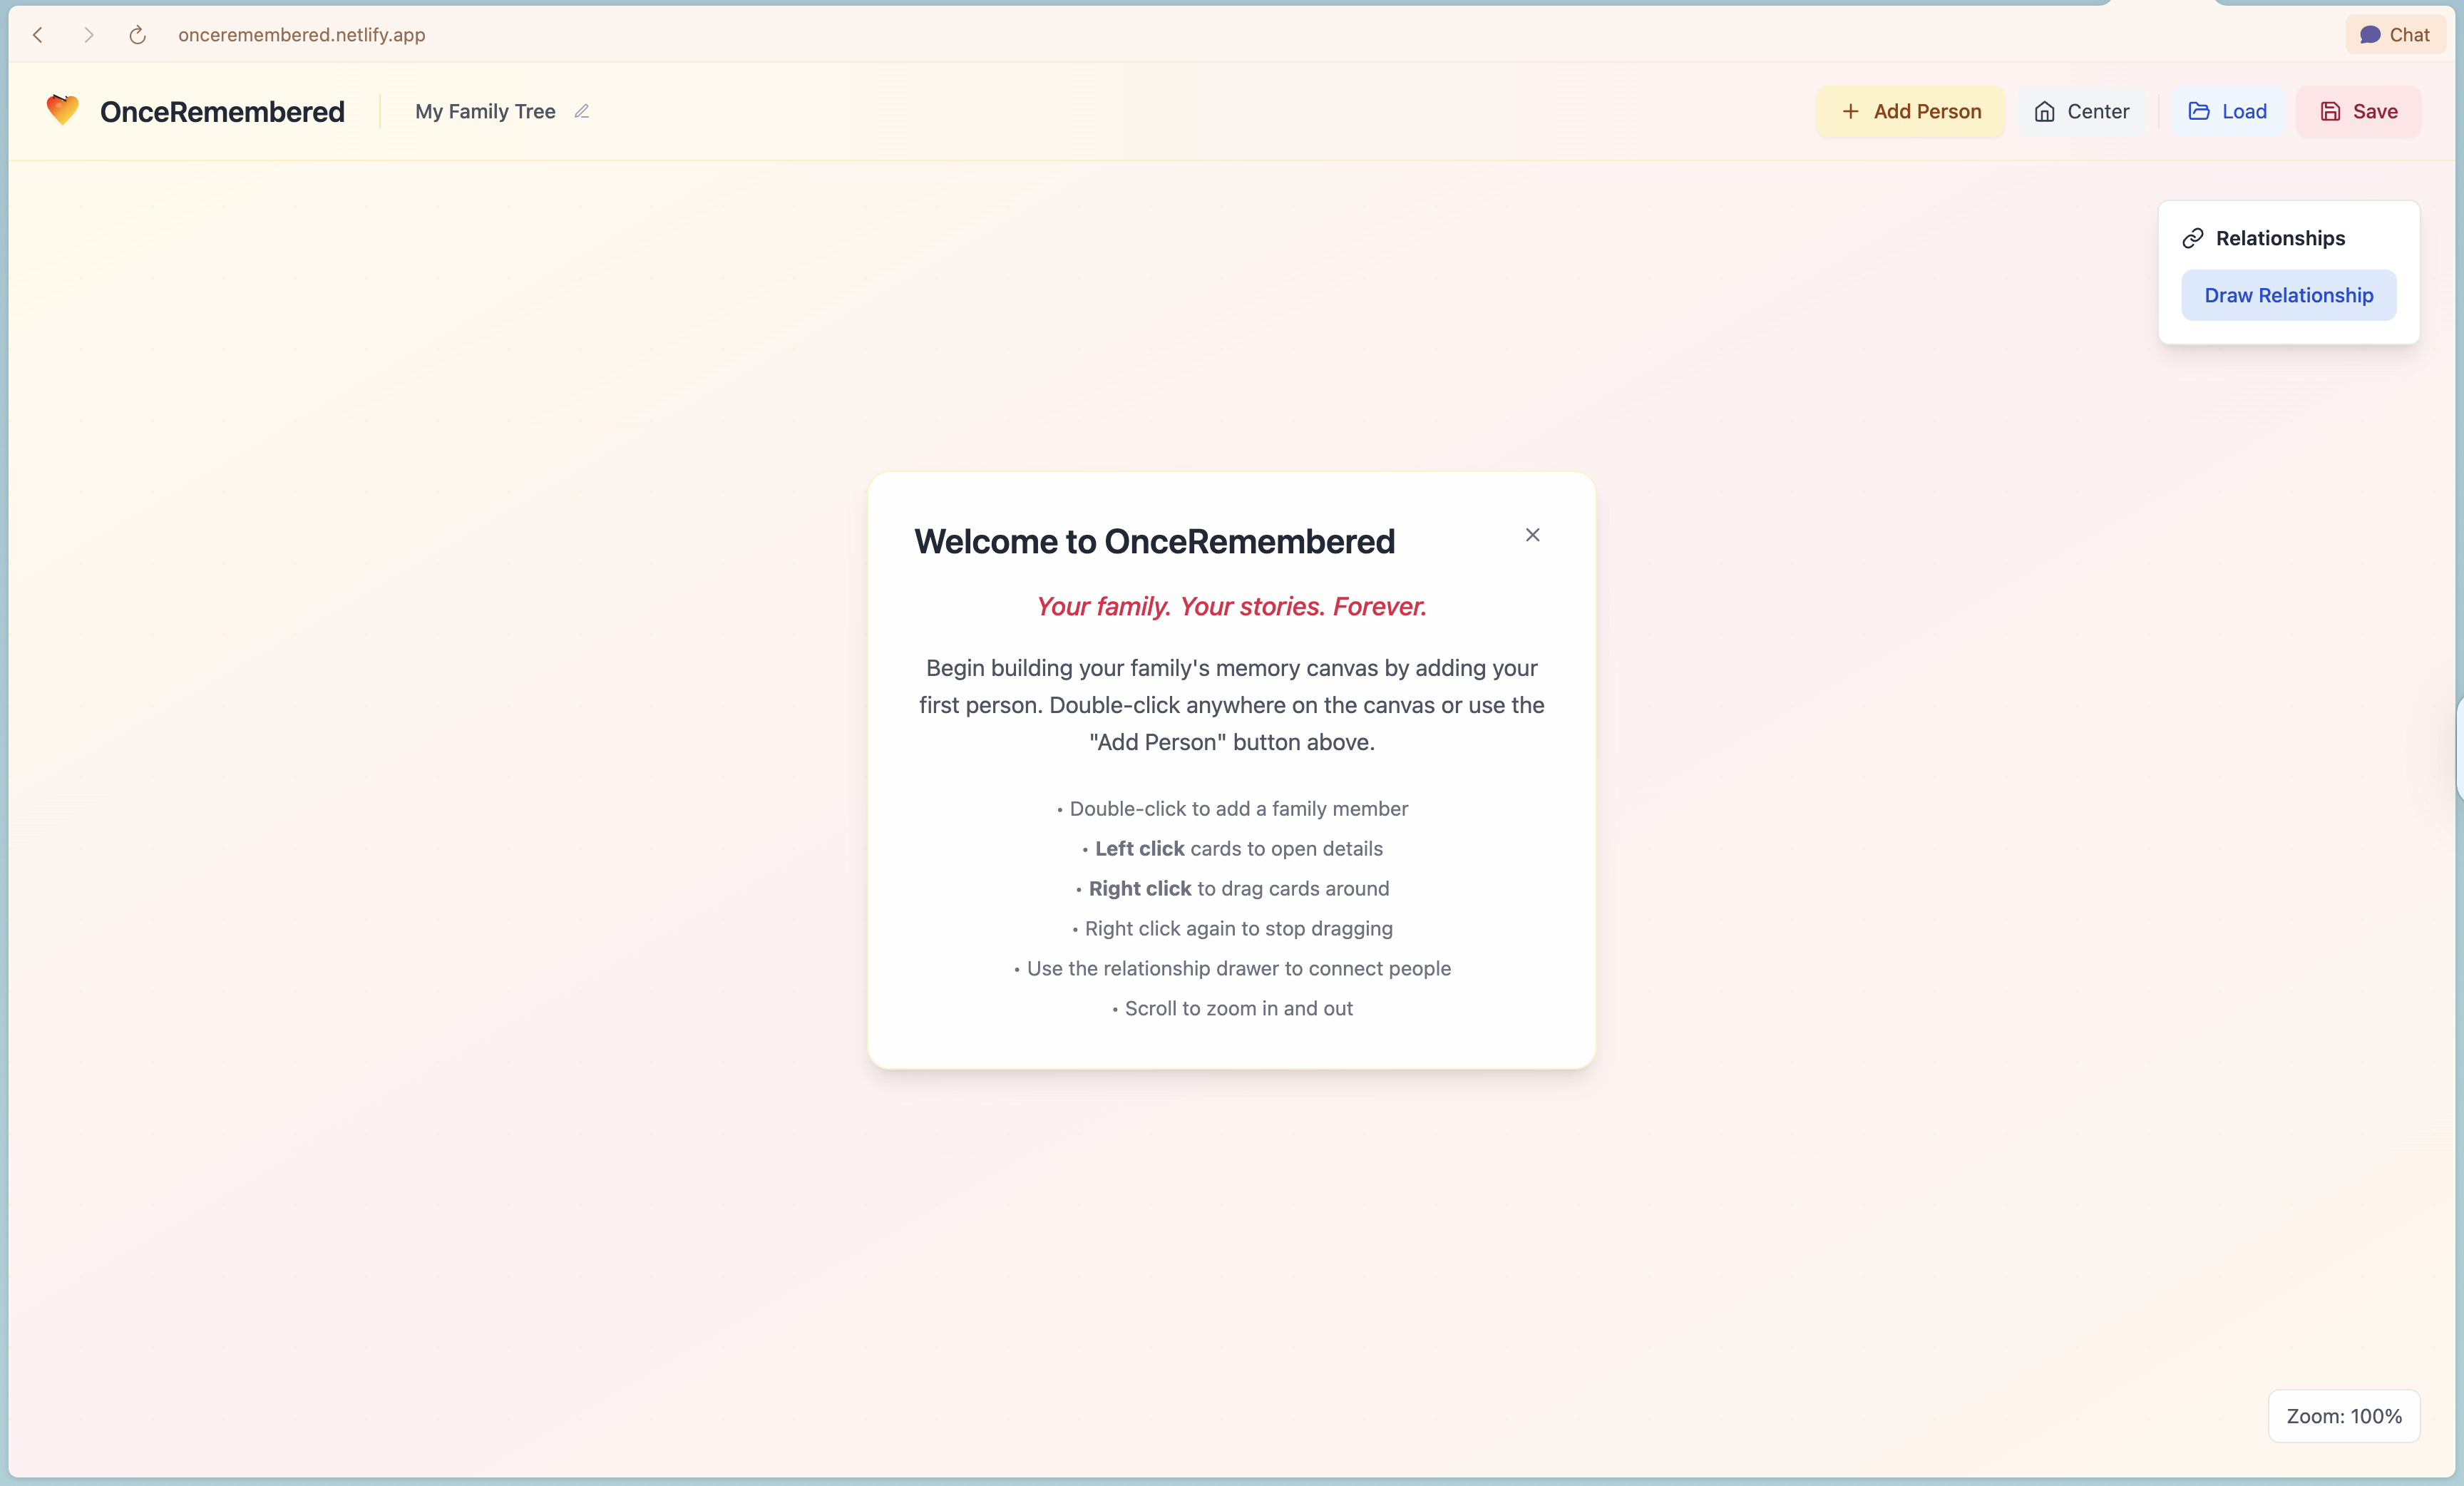Click the Save label in the header
This screenshot has height=1486, width=2464.
coord(2375,111)
